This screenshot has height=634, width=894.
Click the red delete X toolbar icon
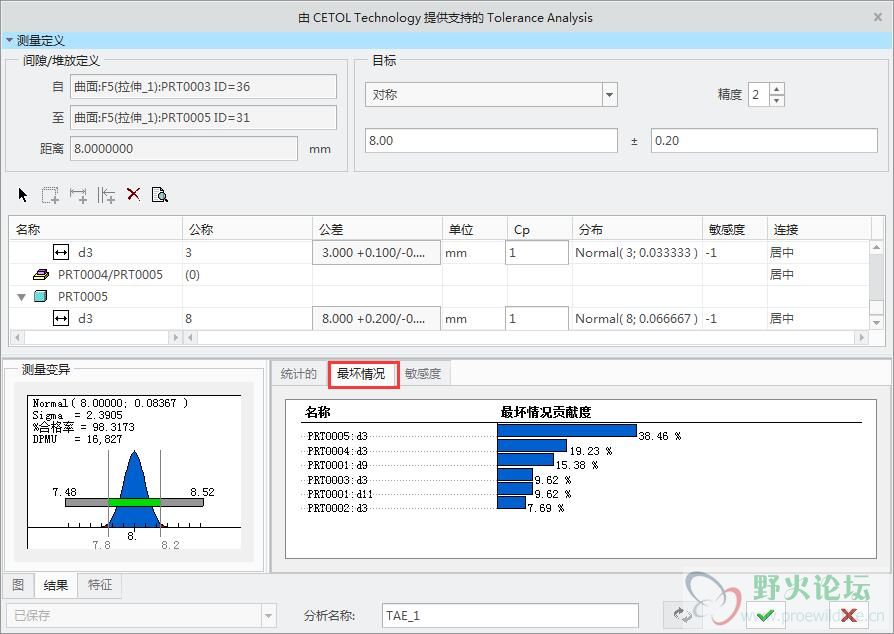point(133,194)
